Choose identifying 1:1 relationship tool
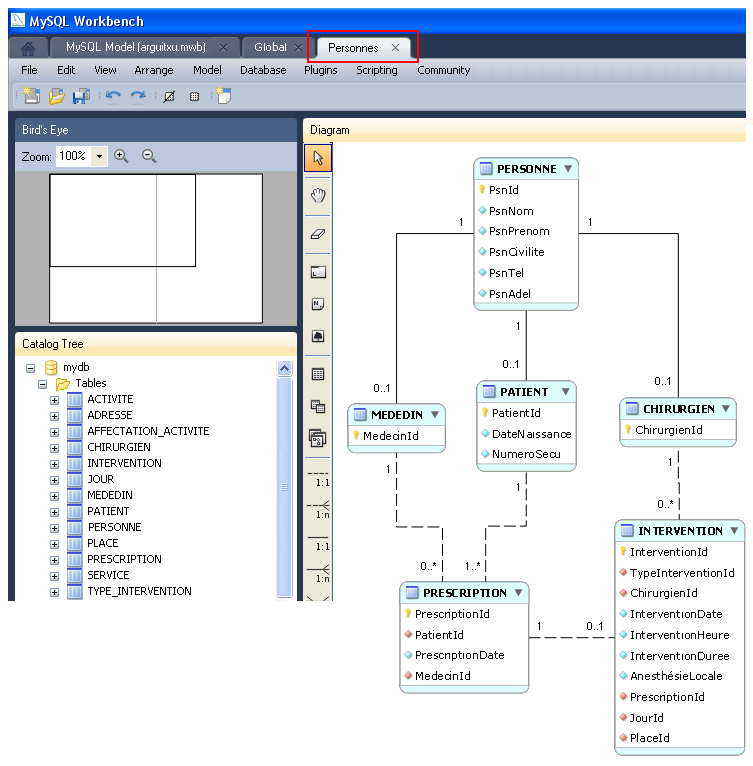Image resolution: width=753 pixels, height=766 pixels. tap(319, 543)
